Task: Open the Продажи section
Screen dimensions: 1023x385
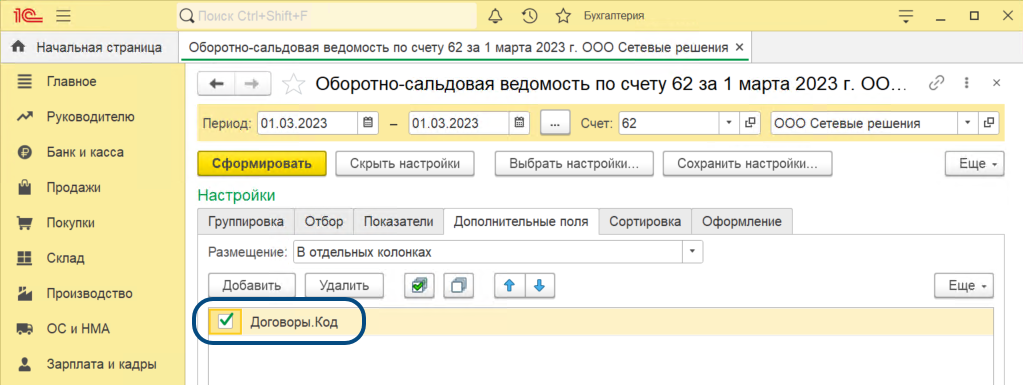Action: (74, 187)
